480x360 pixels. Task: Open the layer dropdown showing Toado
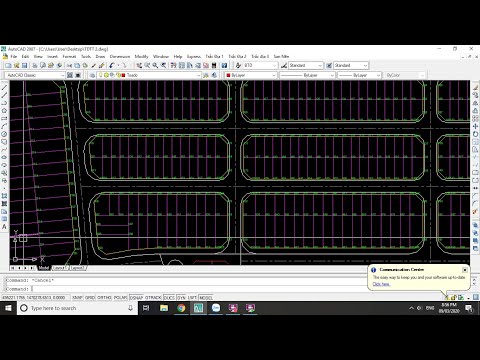point(149,75)
